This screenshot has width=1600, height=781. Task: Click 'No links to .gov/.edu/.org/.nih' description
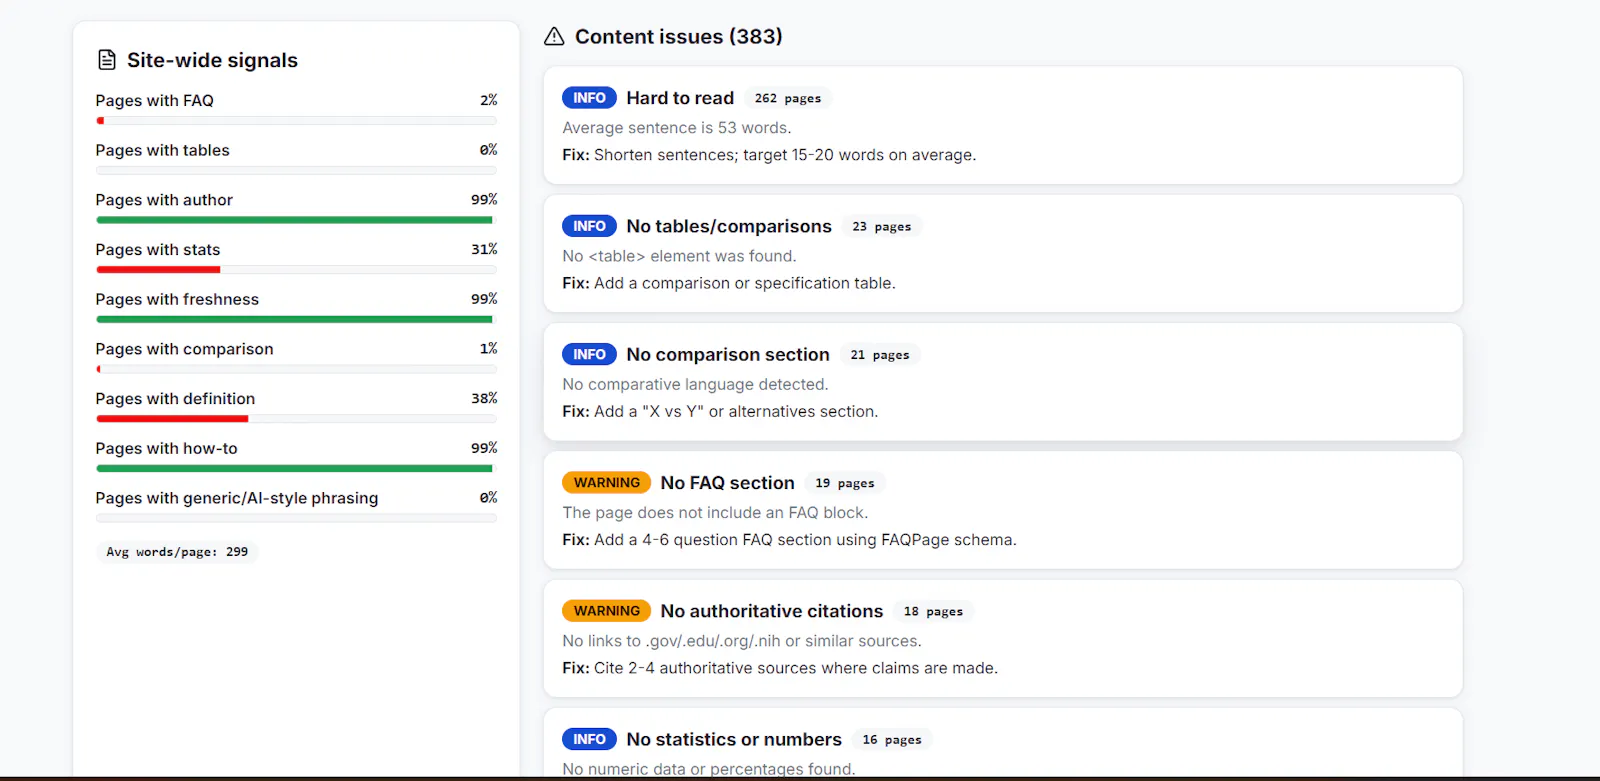742,641
